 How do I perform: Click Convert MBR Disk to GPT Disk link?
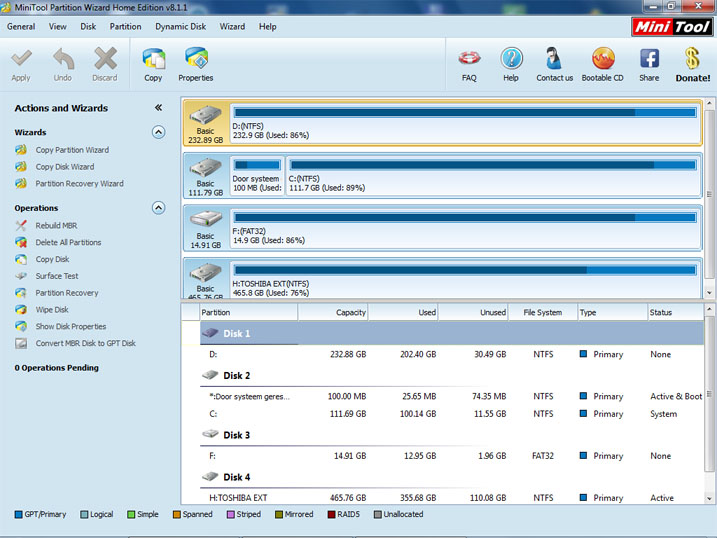point(86,343)
